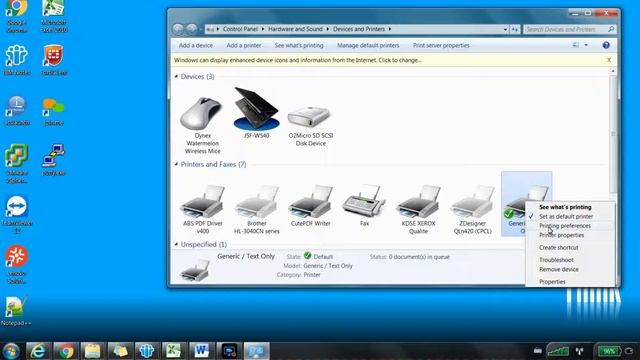Click Print server properties button
640x360 pixels.
coord(441,45)
